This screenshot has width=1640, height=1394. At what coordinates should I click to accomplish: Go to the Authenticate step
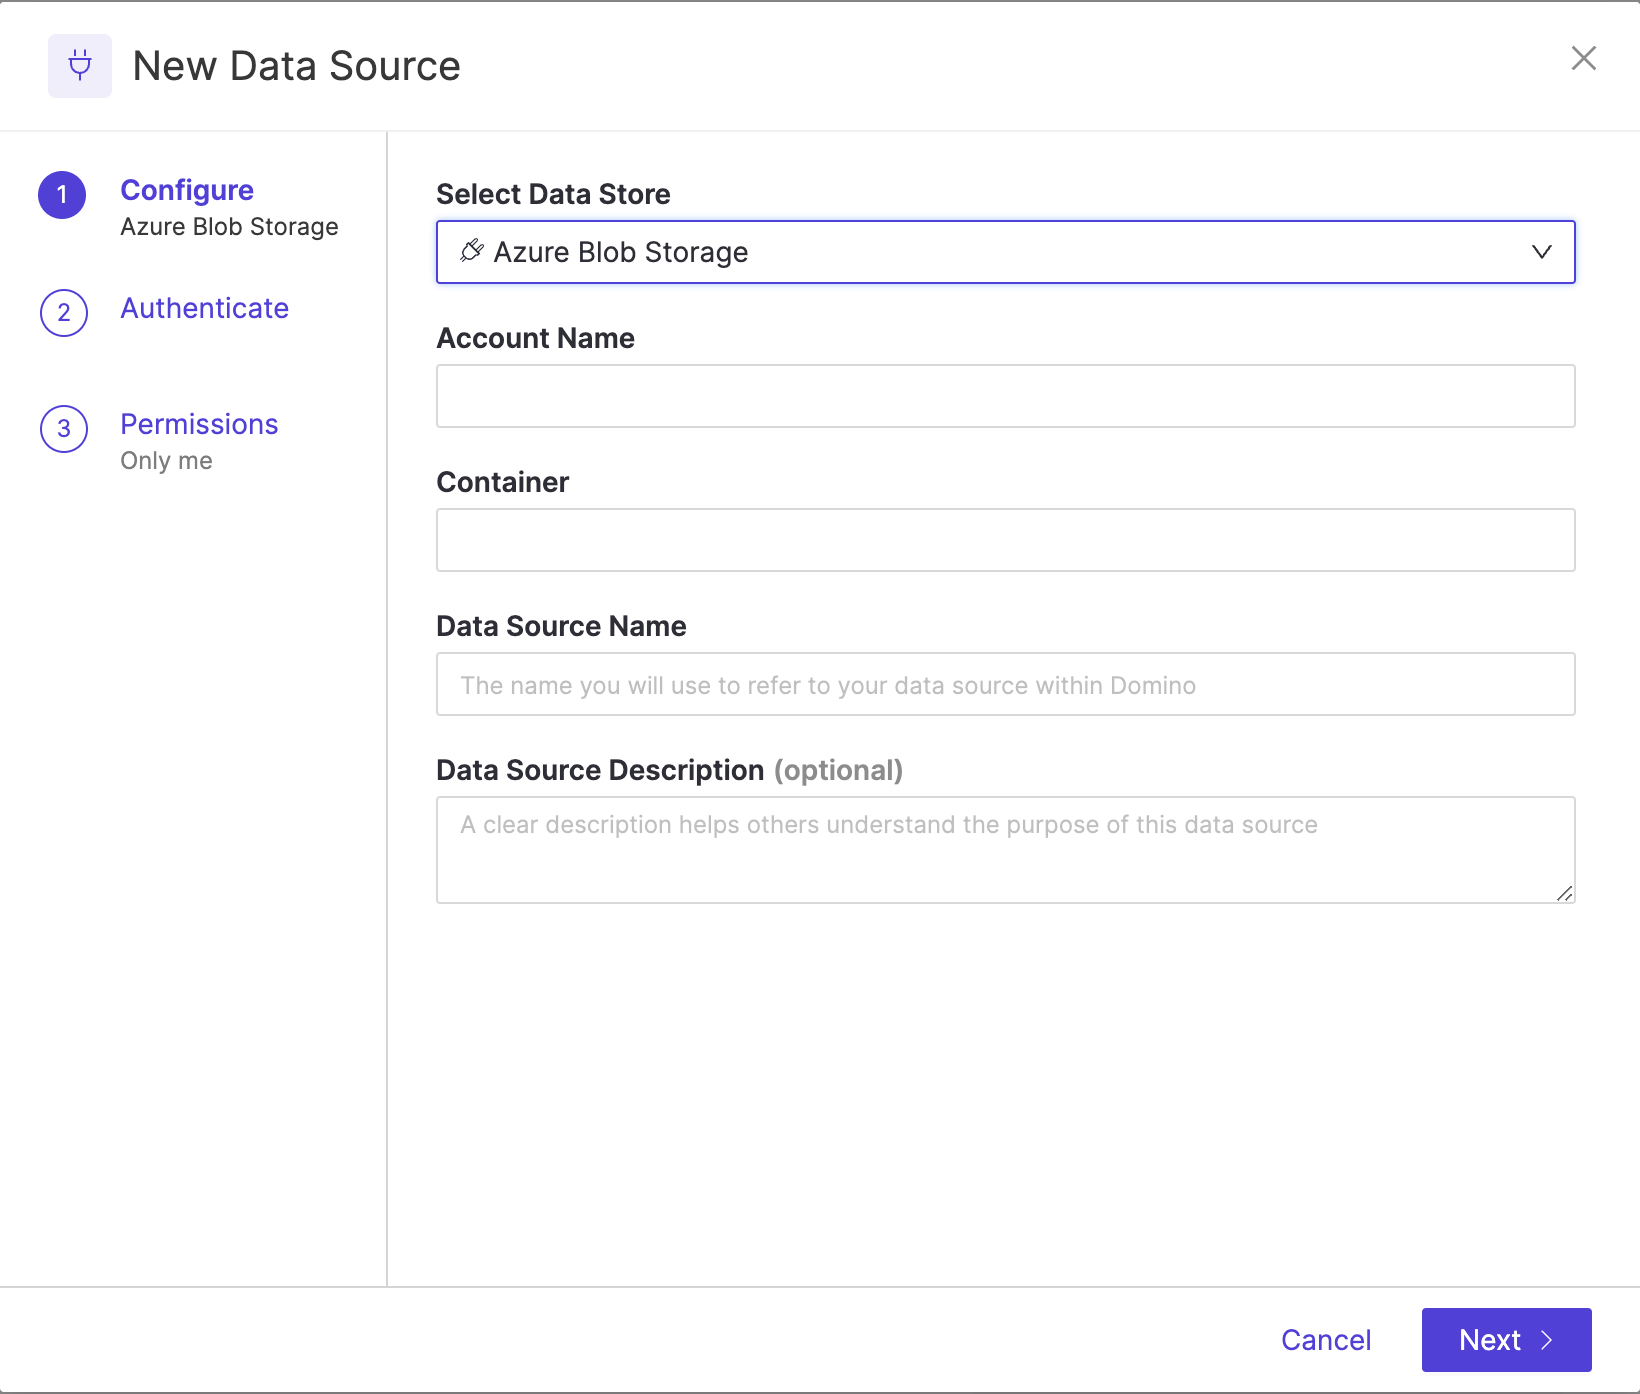(205, 308)
